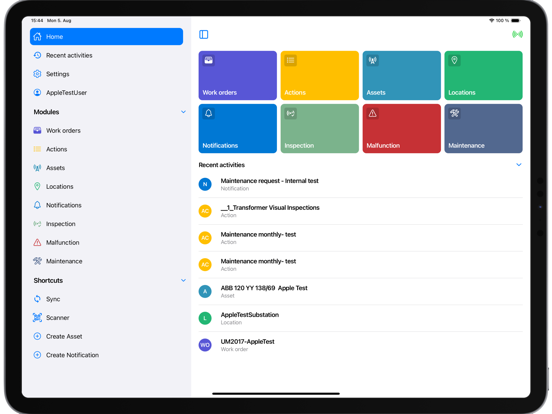552x414 pixels.
Task: Click the Settings gear icon
Action: pos(37,74)
